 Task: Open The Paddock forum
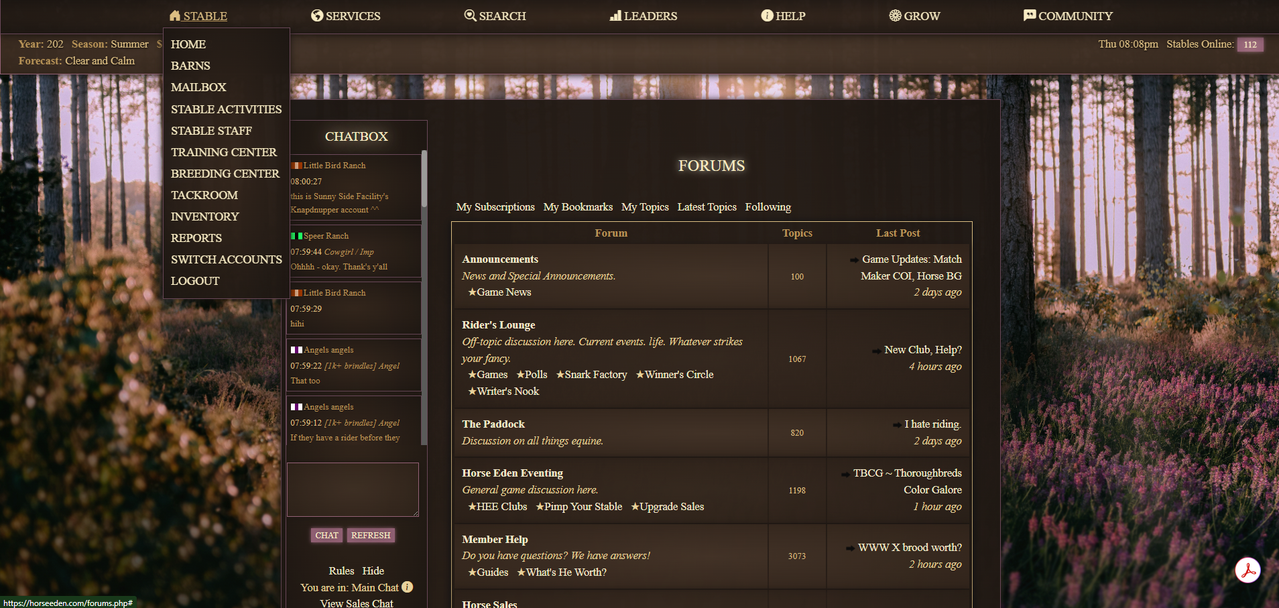tap(493, 424)
